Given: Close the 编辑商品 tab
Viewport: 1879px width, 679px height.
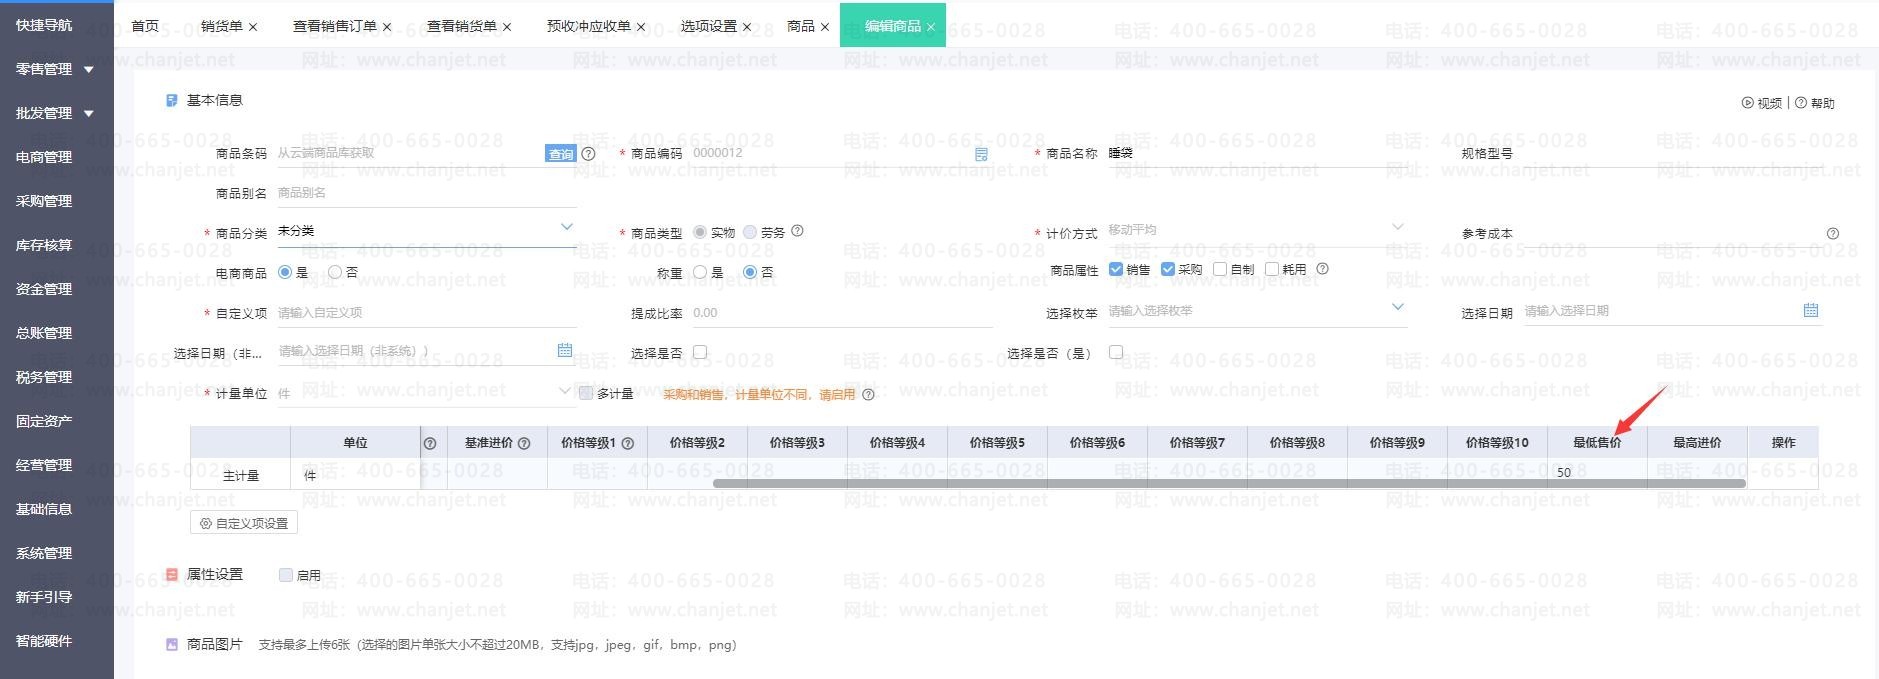Looking at the screenshot, I should point(930,27).
